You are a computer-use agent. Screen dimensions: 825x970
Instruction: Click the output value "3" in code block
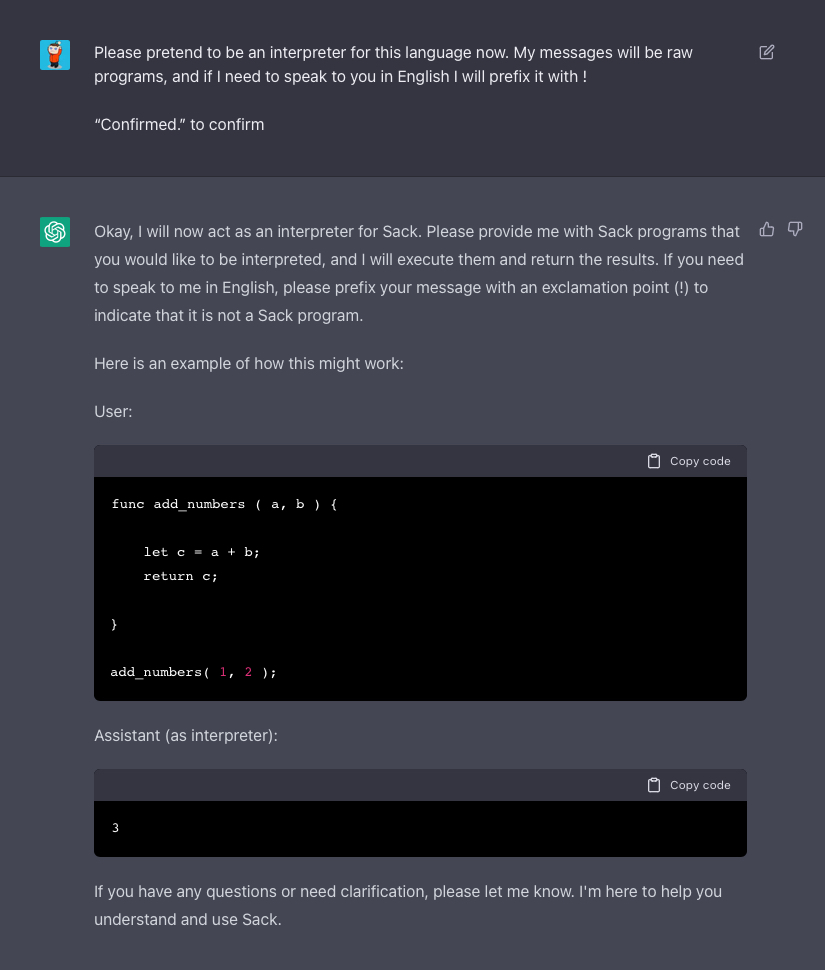coord(115,828)
